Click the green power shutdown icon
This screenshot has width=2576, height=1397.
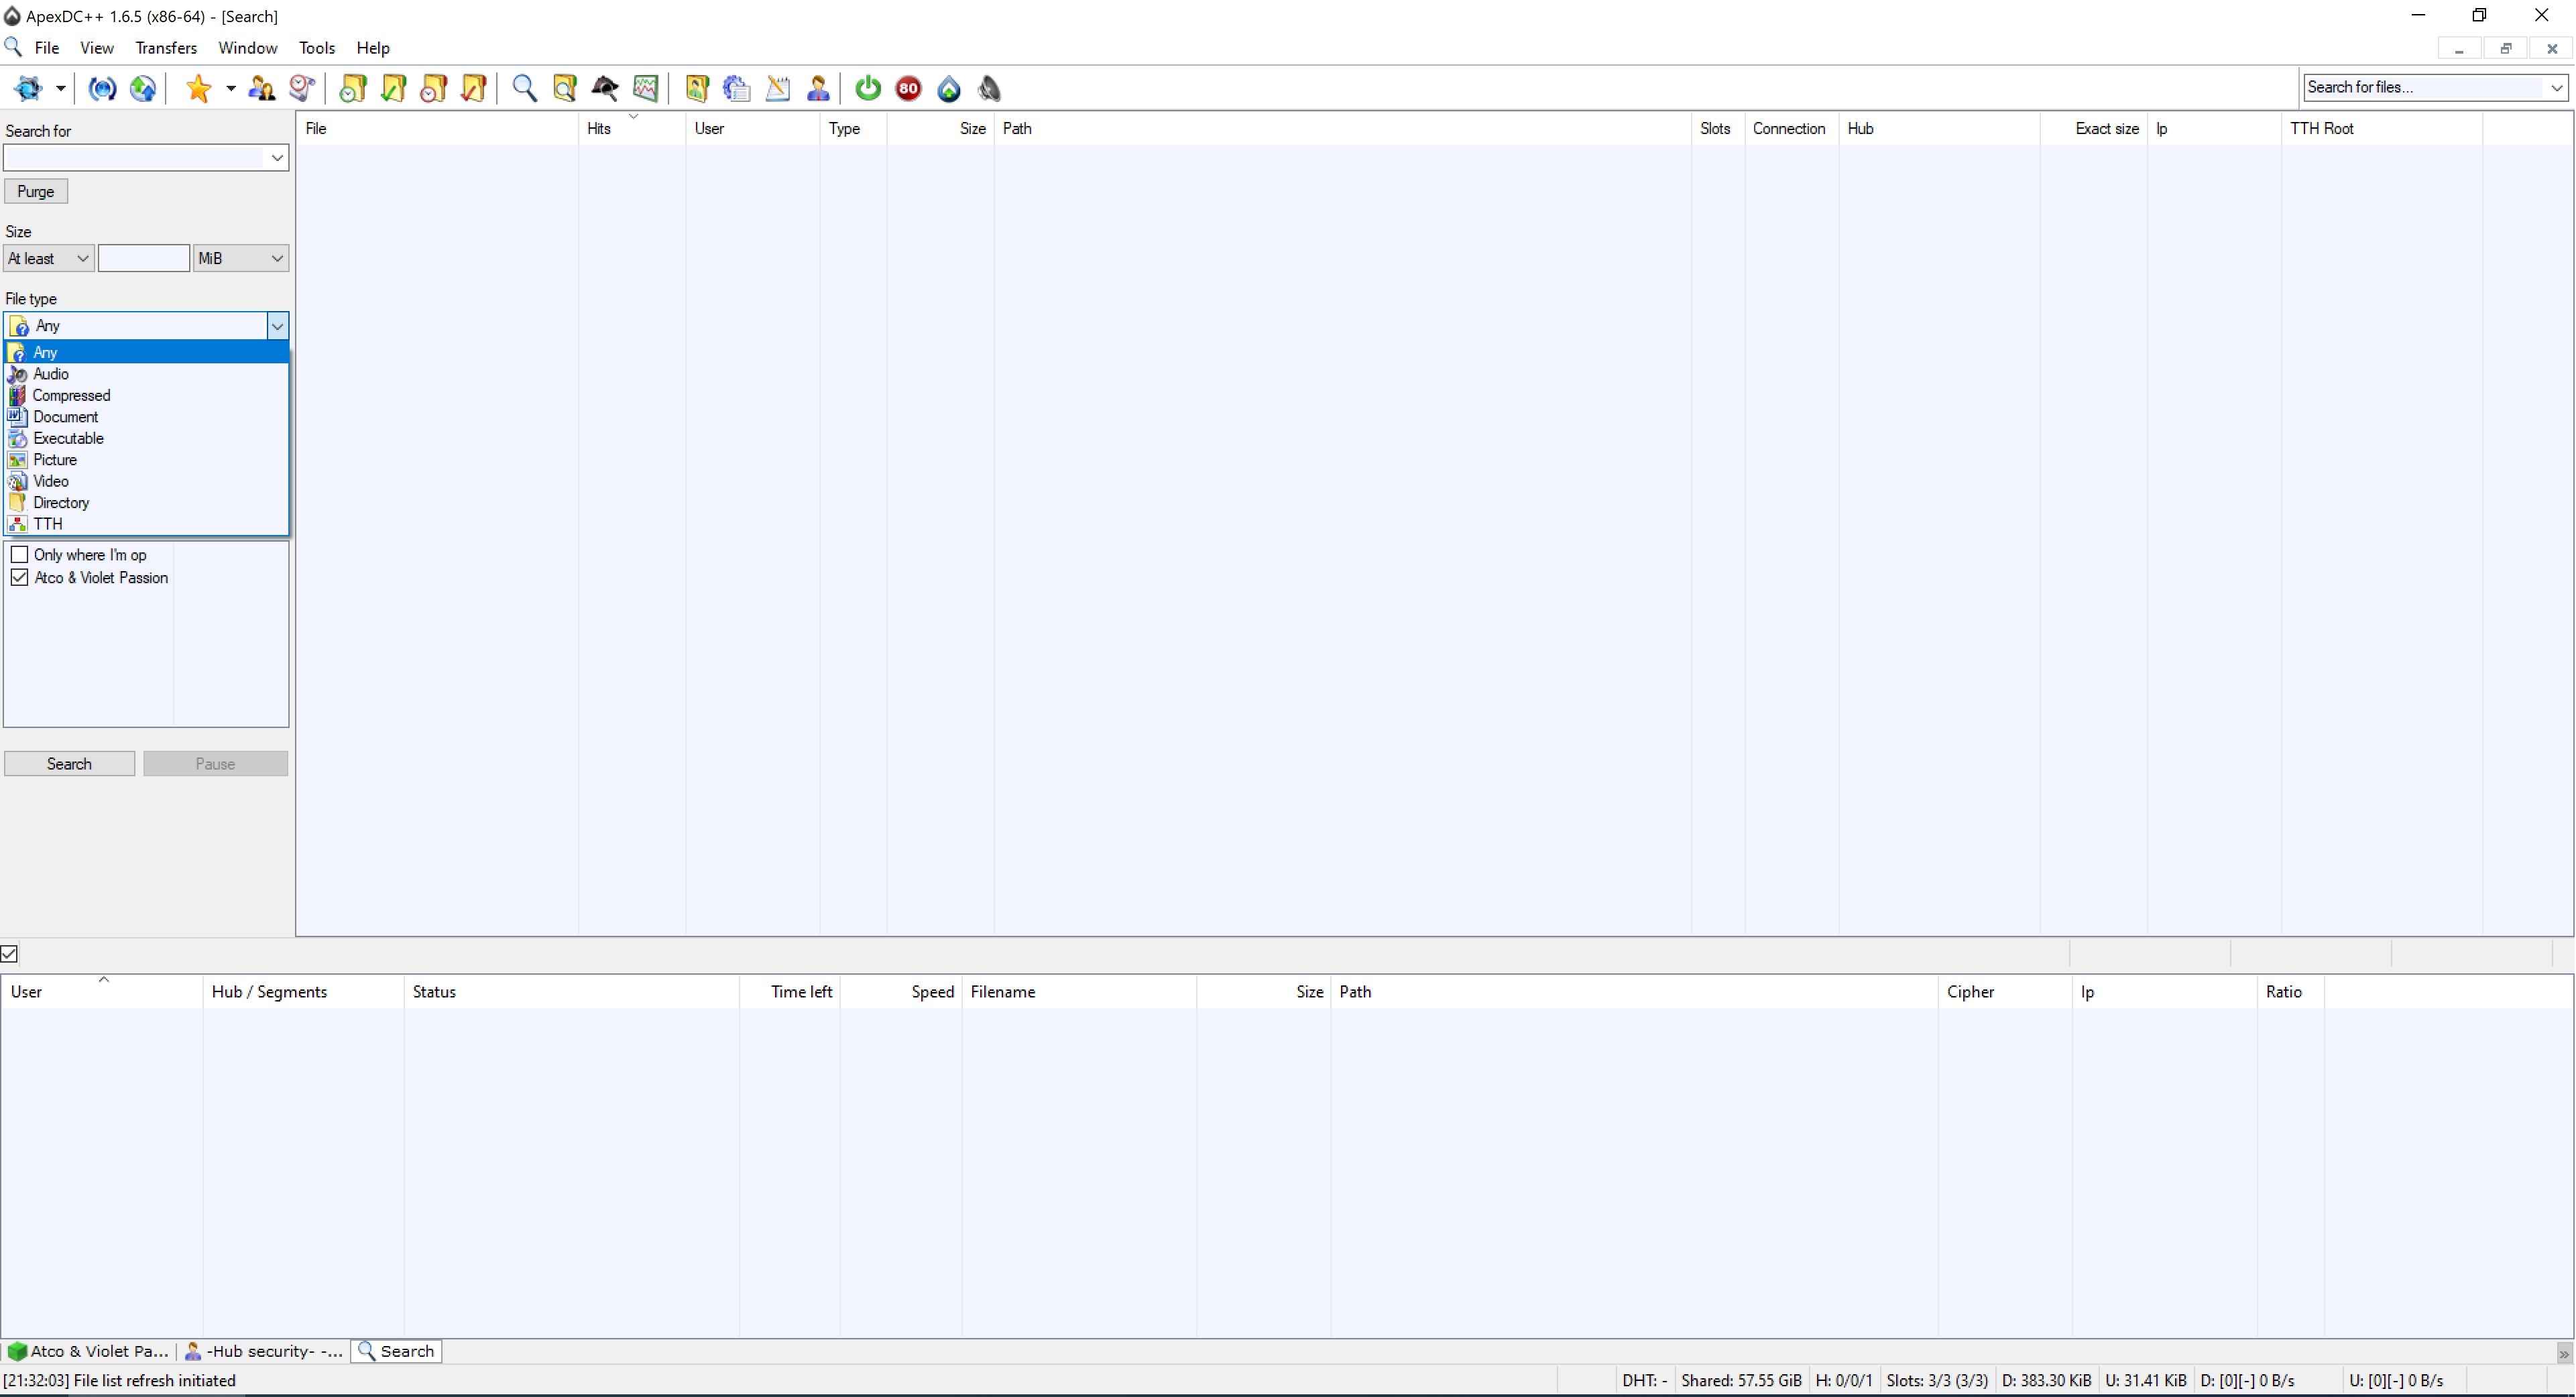(867, 89)
